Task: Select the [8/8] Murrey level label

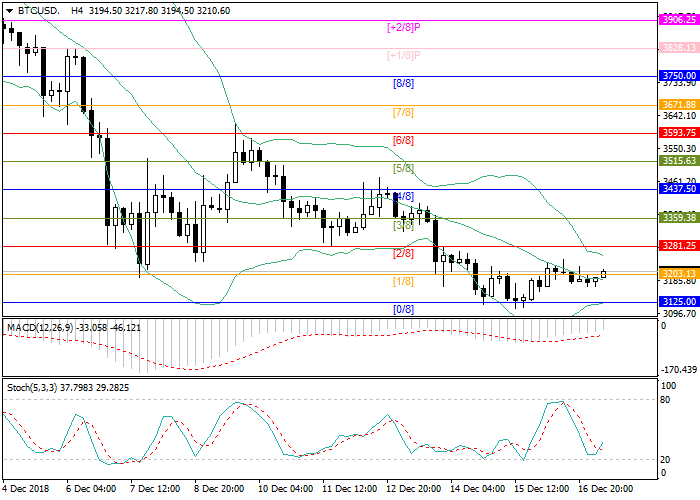Action: 402,84
